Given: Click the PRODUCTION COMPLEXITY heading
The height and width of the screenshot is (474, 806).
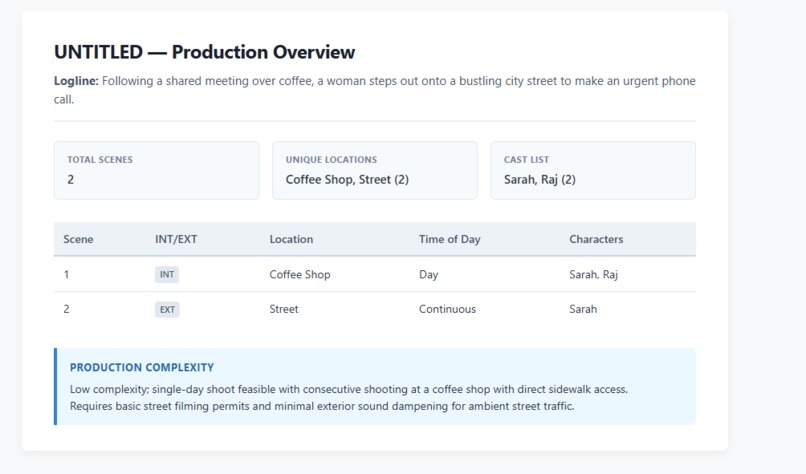Looking at the screenshot, I should point(142,368).
